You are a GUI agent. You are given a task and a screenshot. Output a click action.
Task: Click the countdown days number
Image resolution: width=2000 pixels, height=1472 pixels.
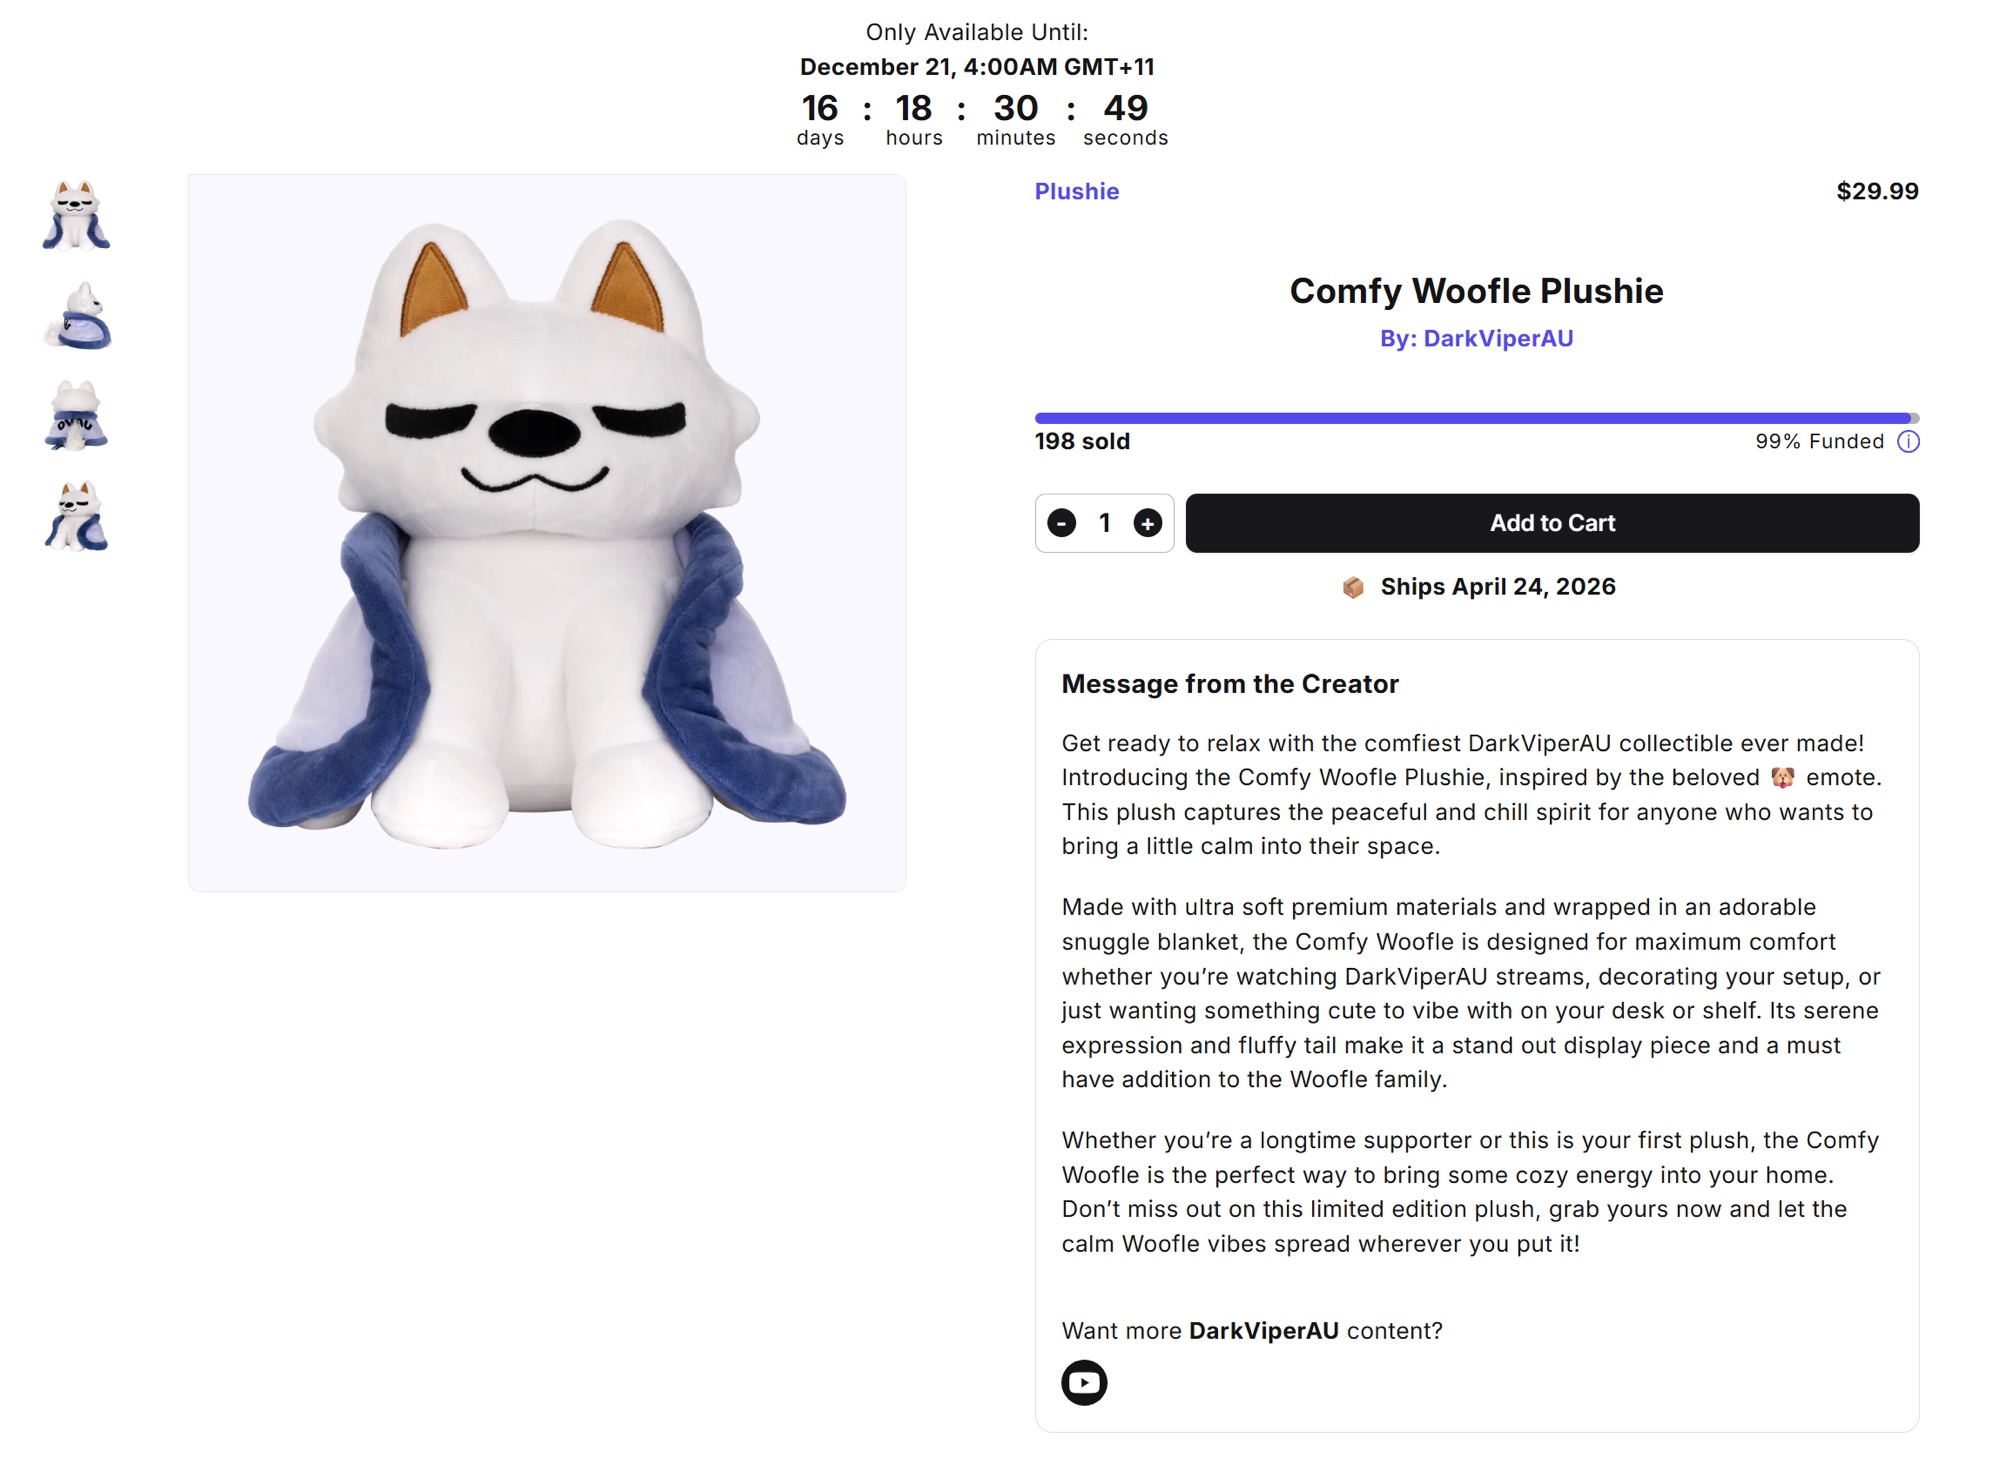click(x=820, y=108)
